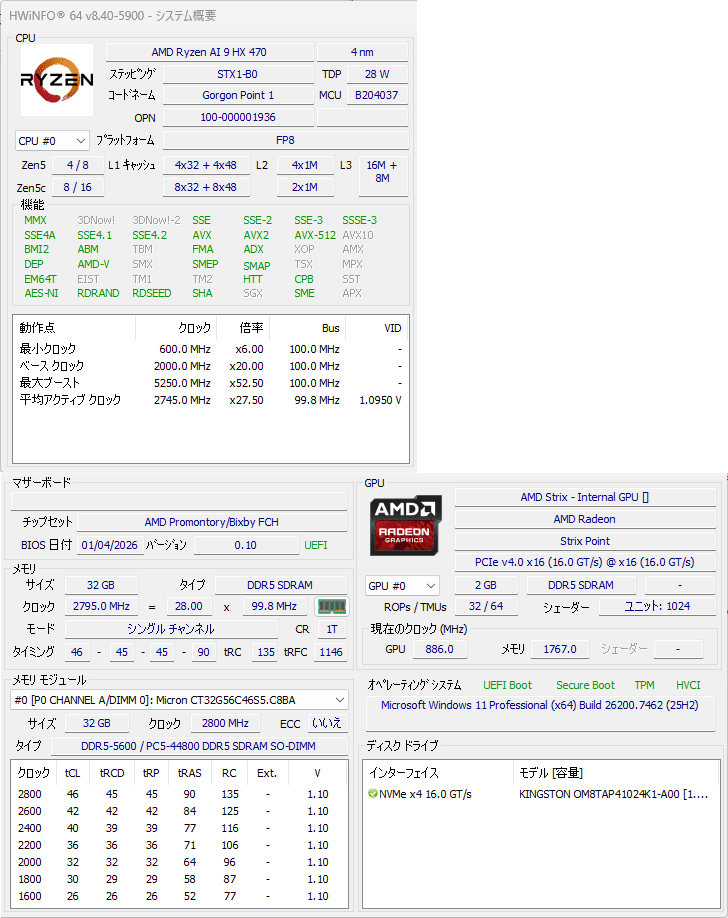
Task: Click the AMD Ryzen AI 9 HX 470 name field
Action: [x=209, y=52]
